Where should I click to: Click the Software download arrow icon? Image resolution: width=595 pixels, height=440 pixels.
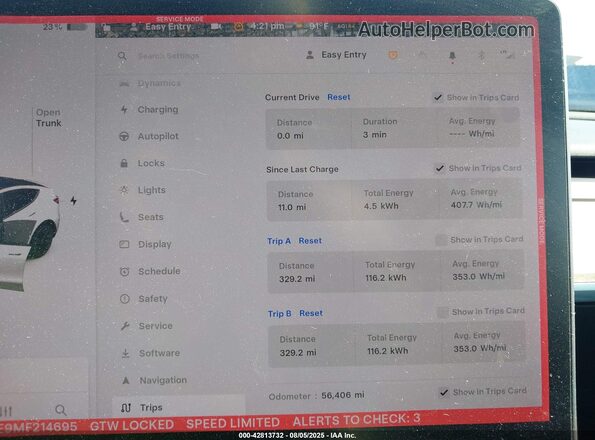(125, 354)
